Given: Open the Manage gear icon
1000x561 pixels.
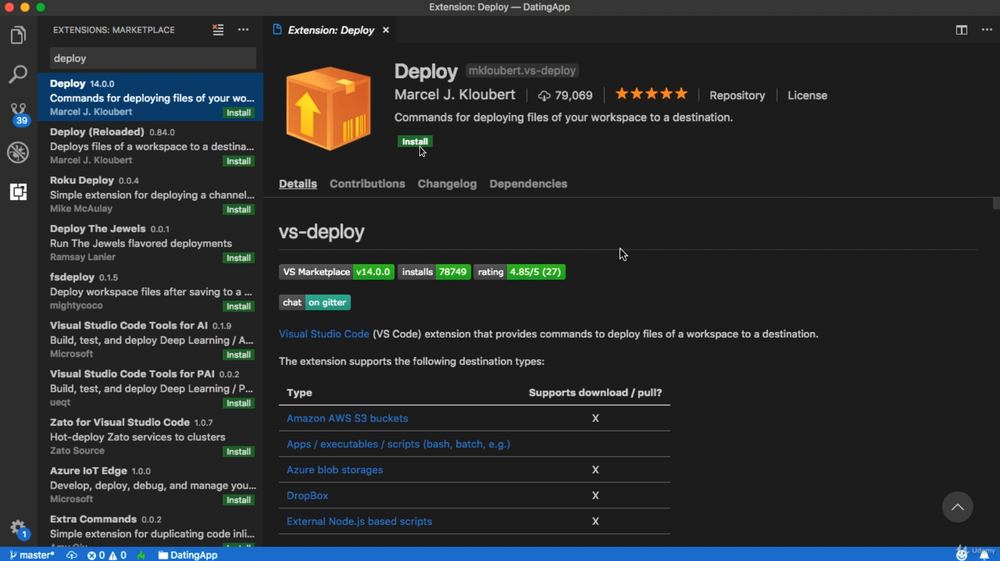Looking at the screenshot, I should tap(18, 528).
